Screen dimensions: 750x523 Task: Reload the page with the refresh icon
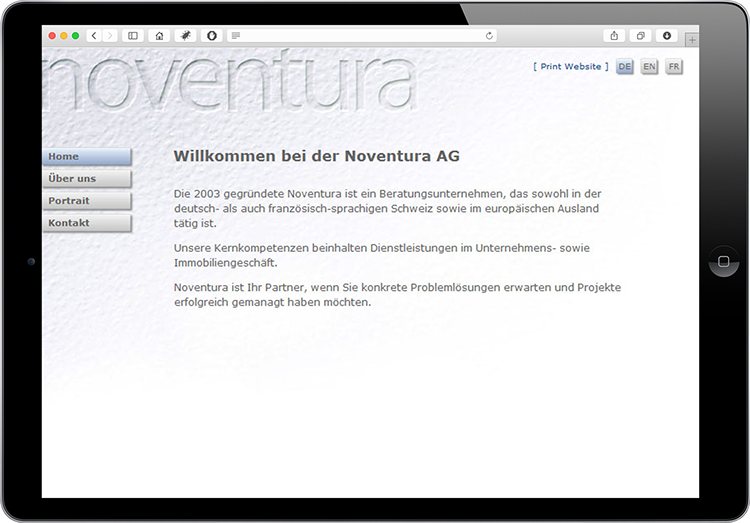[489, 35]
